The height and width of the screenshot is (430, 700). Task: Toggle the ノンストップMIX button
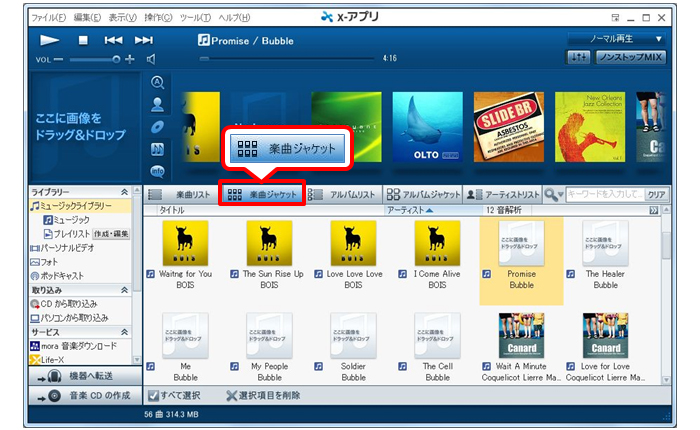(x=630, y=59)
